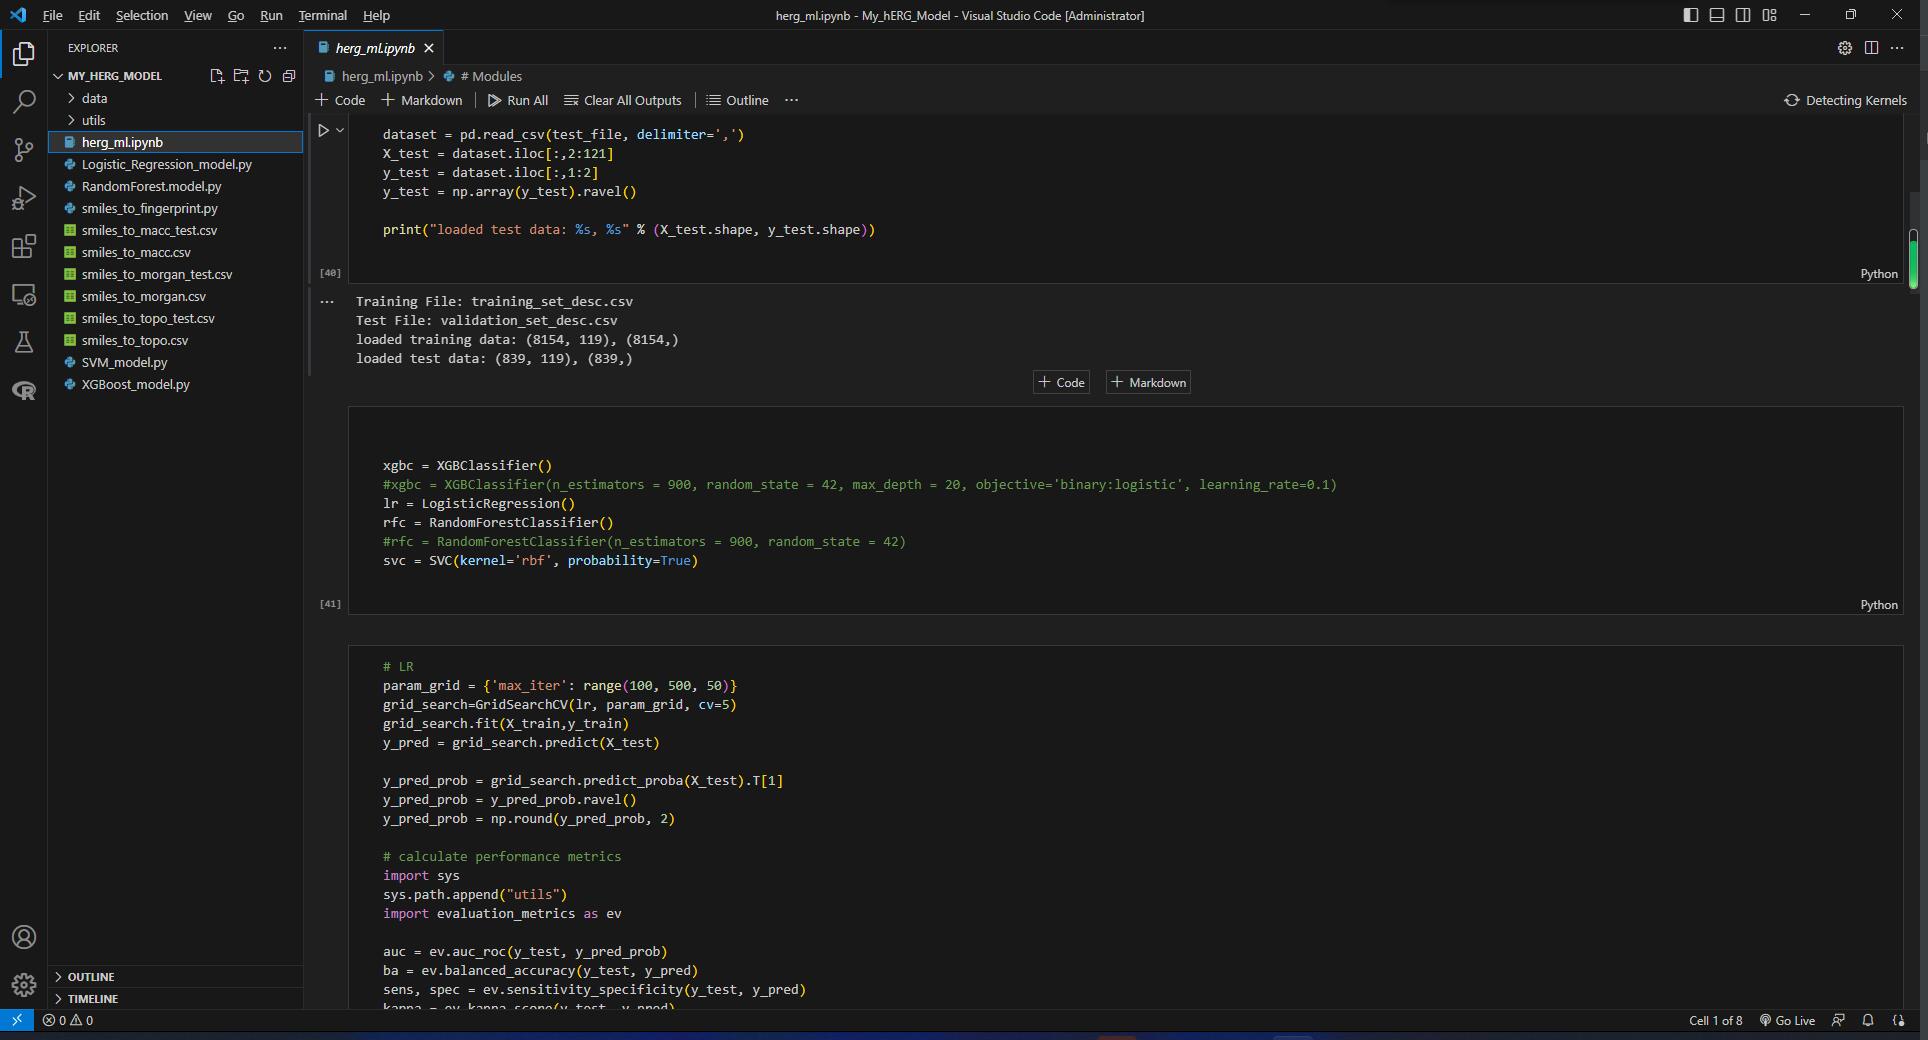Click Outline button in notebook toolbar
The image size is (1928, 1040).
[x=738, y=100]
